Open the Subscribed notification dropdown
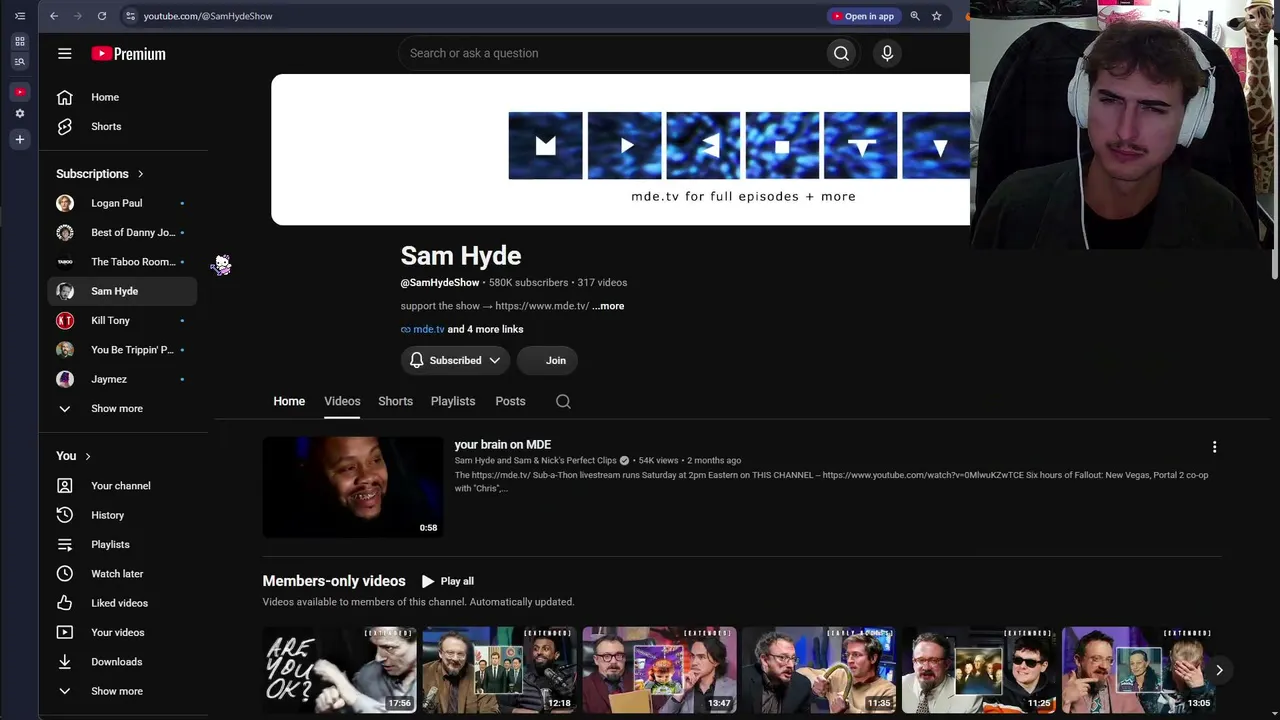The height and width of the screenshot is (720, 1280). pyautogui.click(x=455, y=360)
